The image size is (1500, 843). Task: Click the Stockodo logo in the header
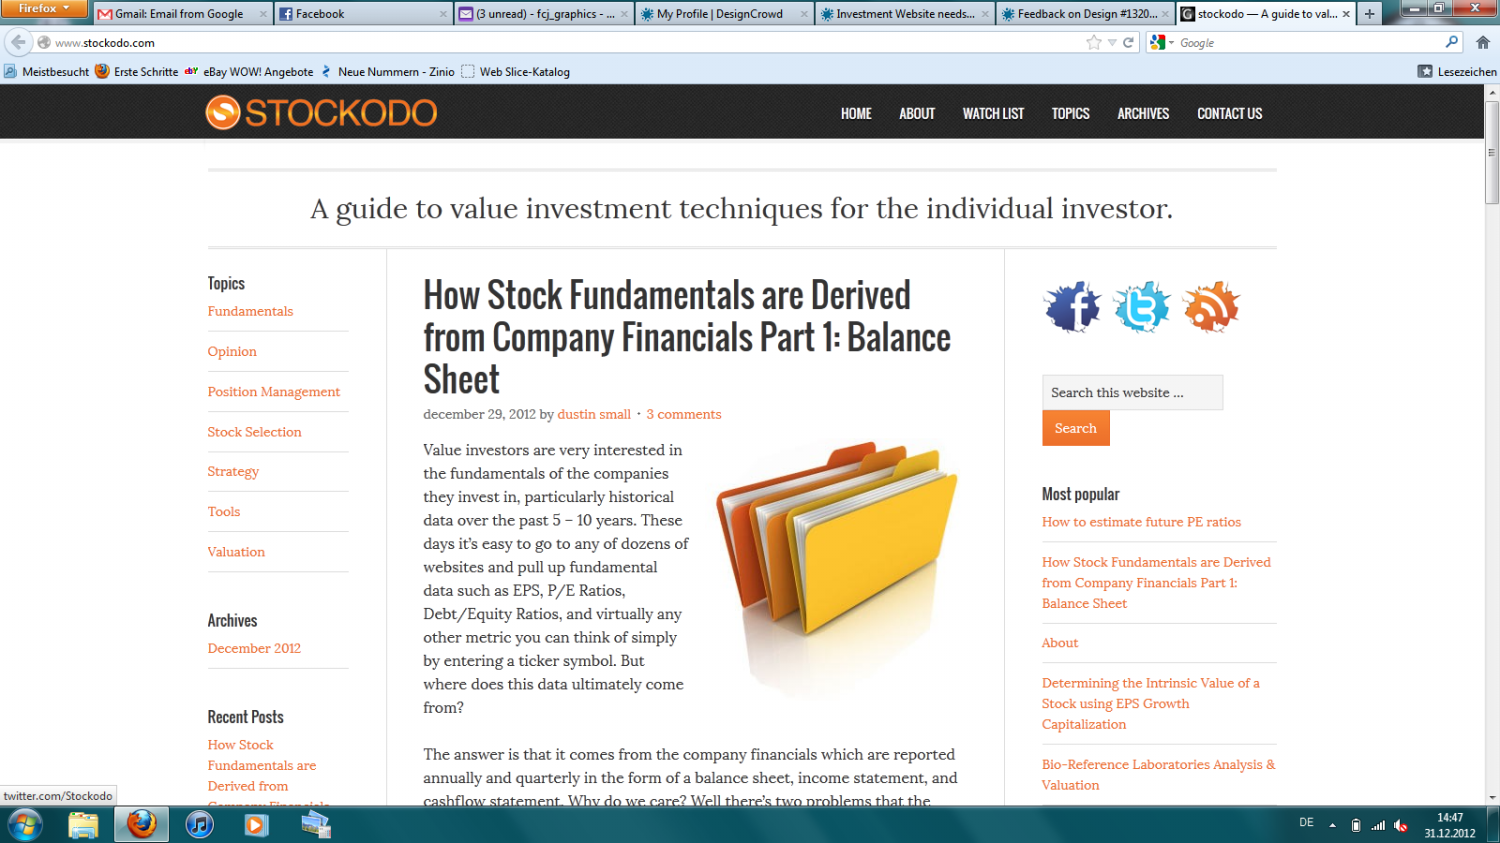pos(321,112)
